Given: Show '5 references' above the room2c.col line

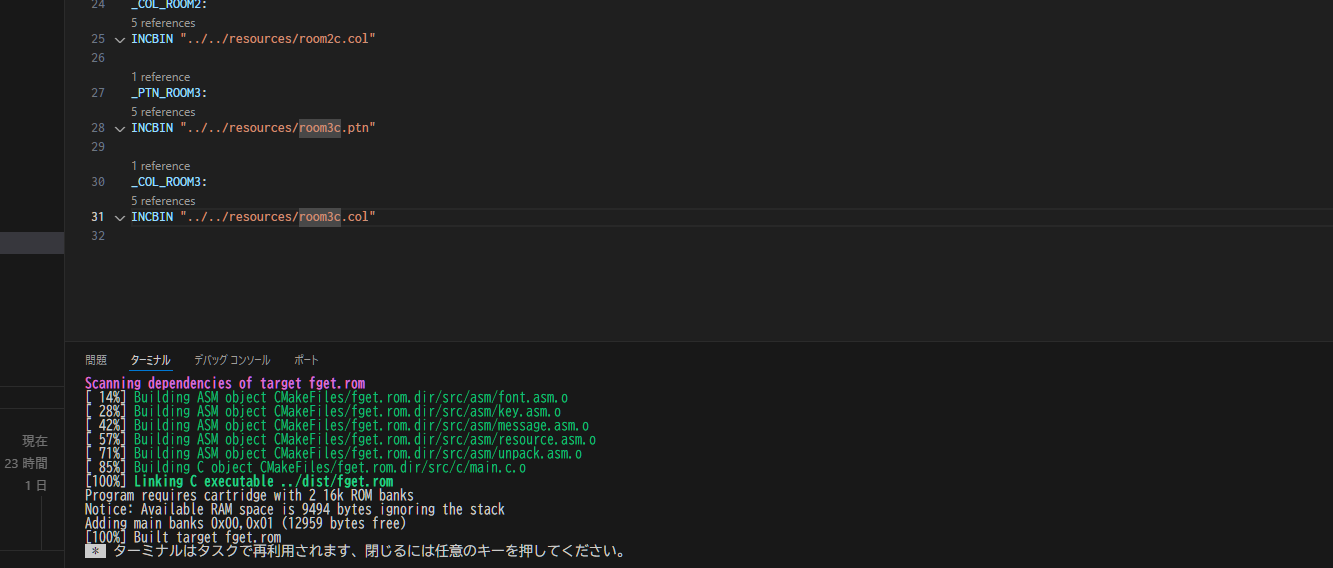Looking at the screenshot, I should tap(163, 23).
